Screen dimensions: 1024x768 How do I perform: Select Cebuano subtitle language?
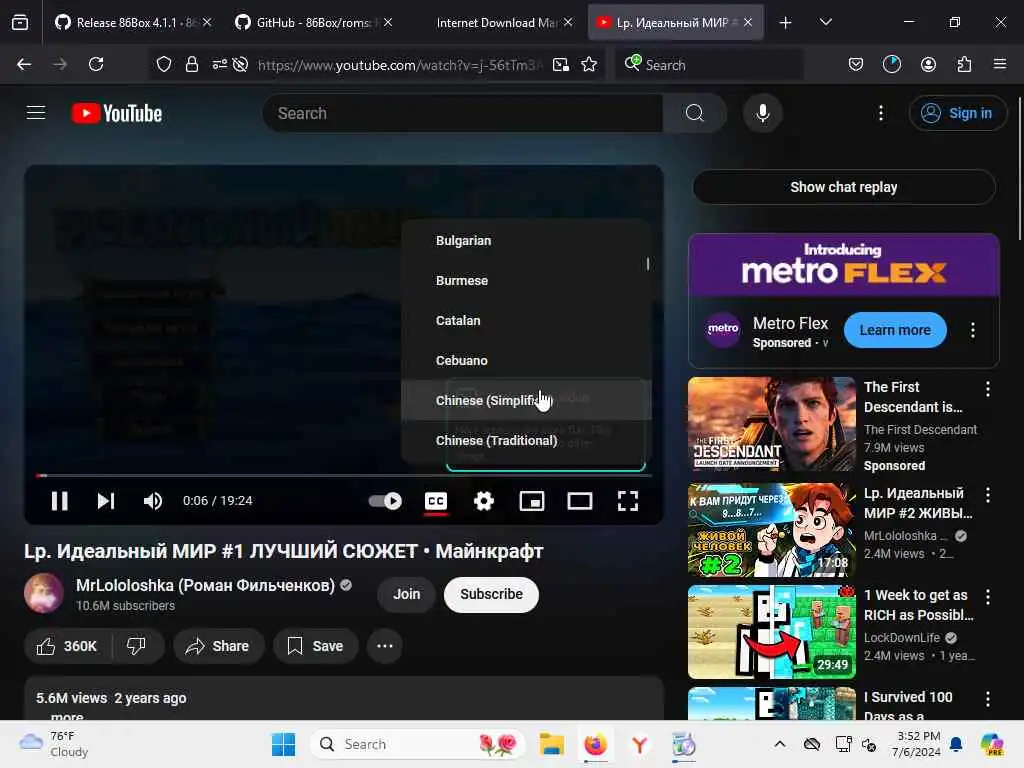pos(526,360)
